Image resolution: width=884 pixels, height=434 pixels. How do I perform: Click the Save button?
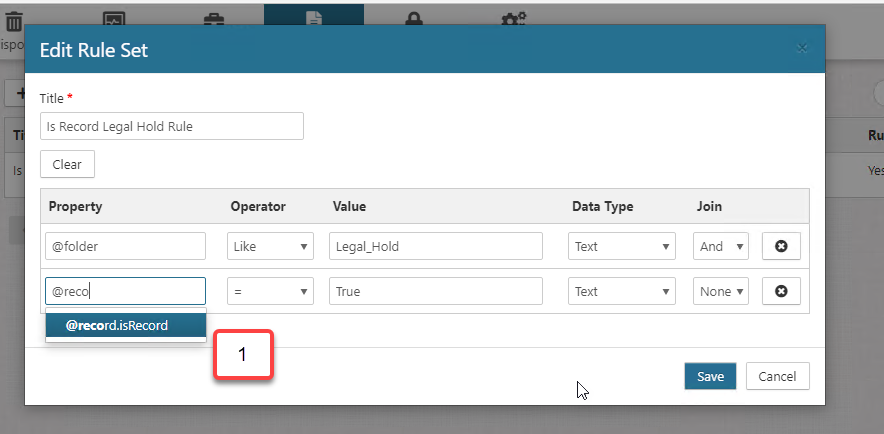click(x=710, y=376)
